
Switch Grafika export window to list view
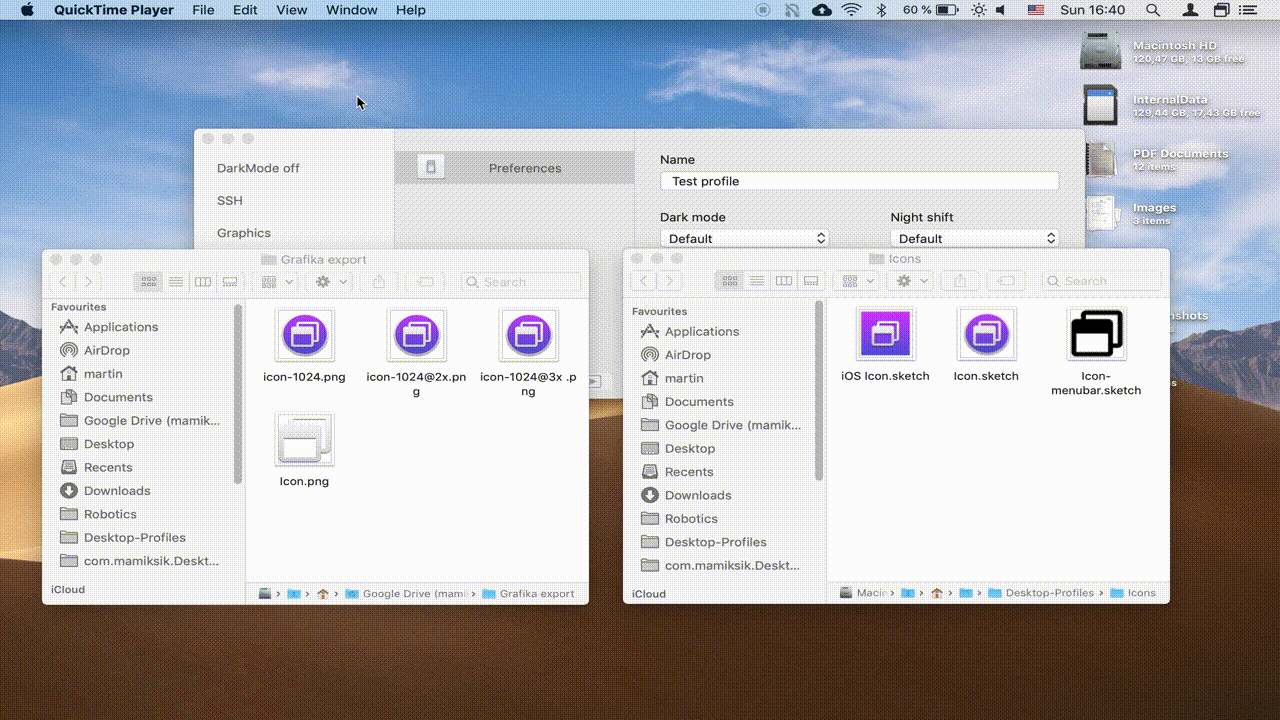pos(176,282)
